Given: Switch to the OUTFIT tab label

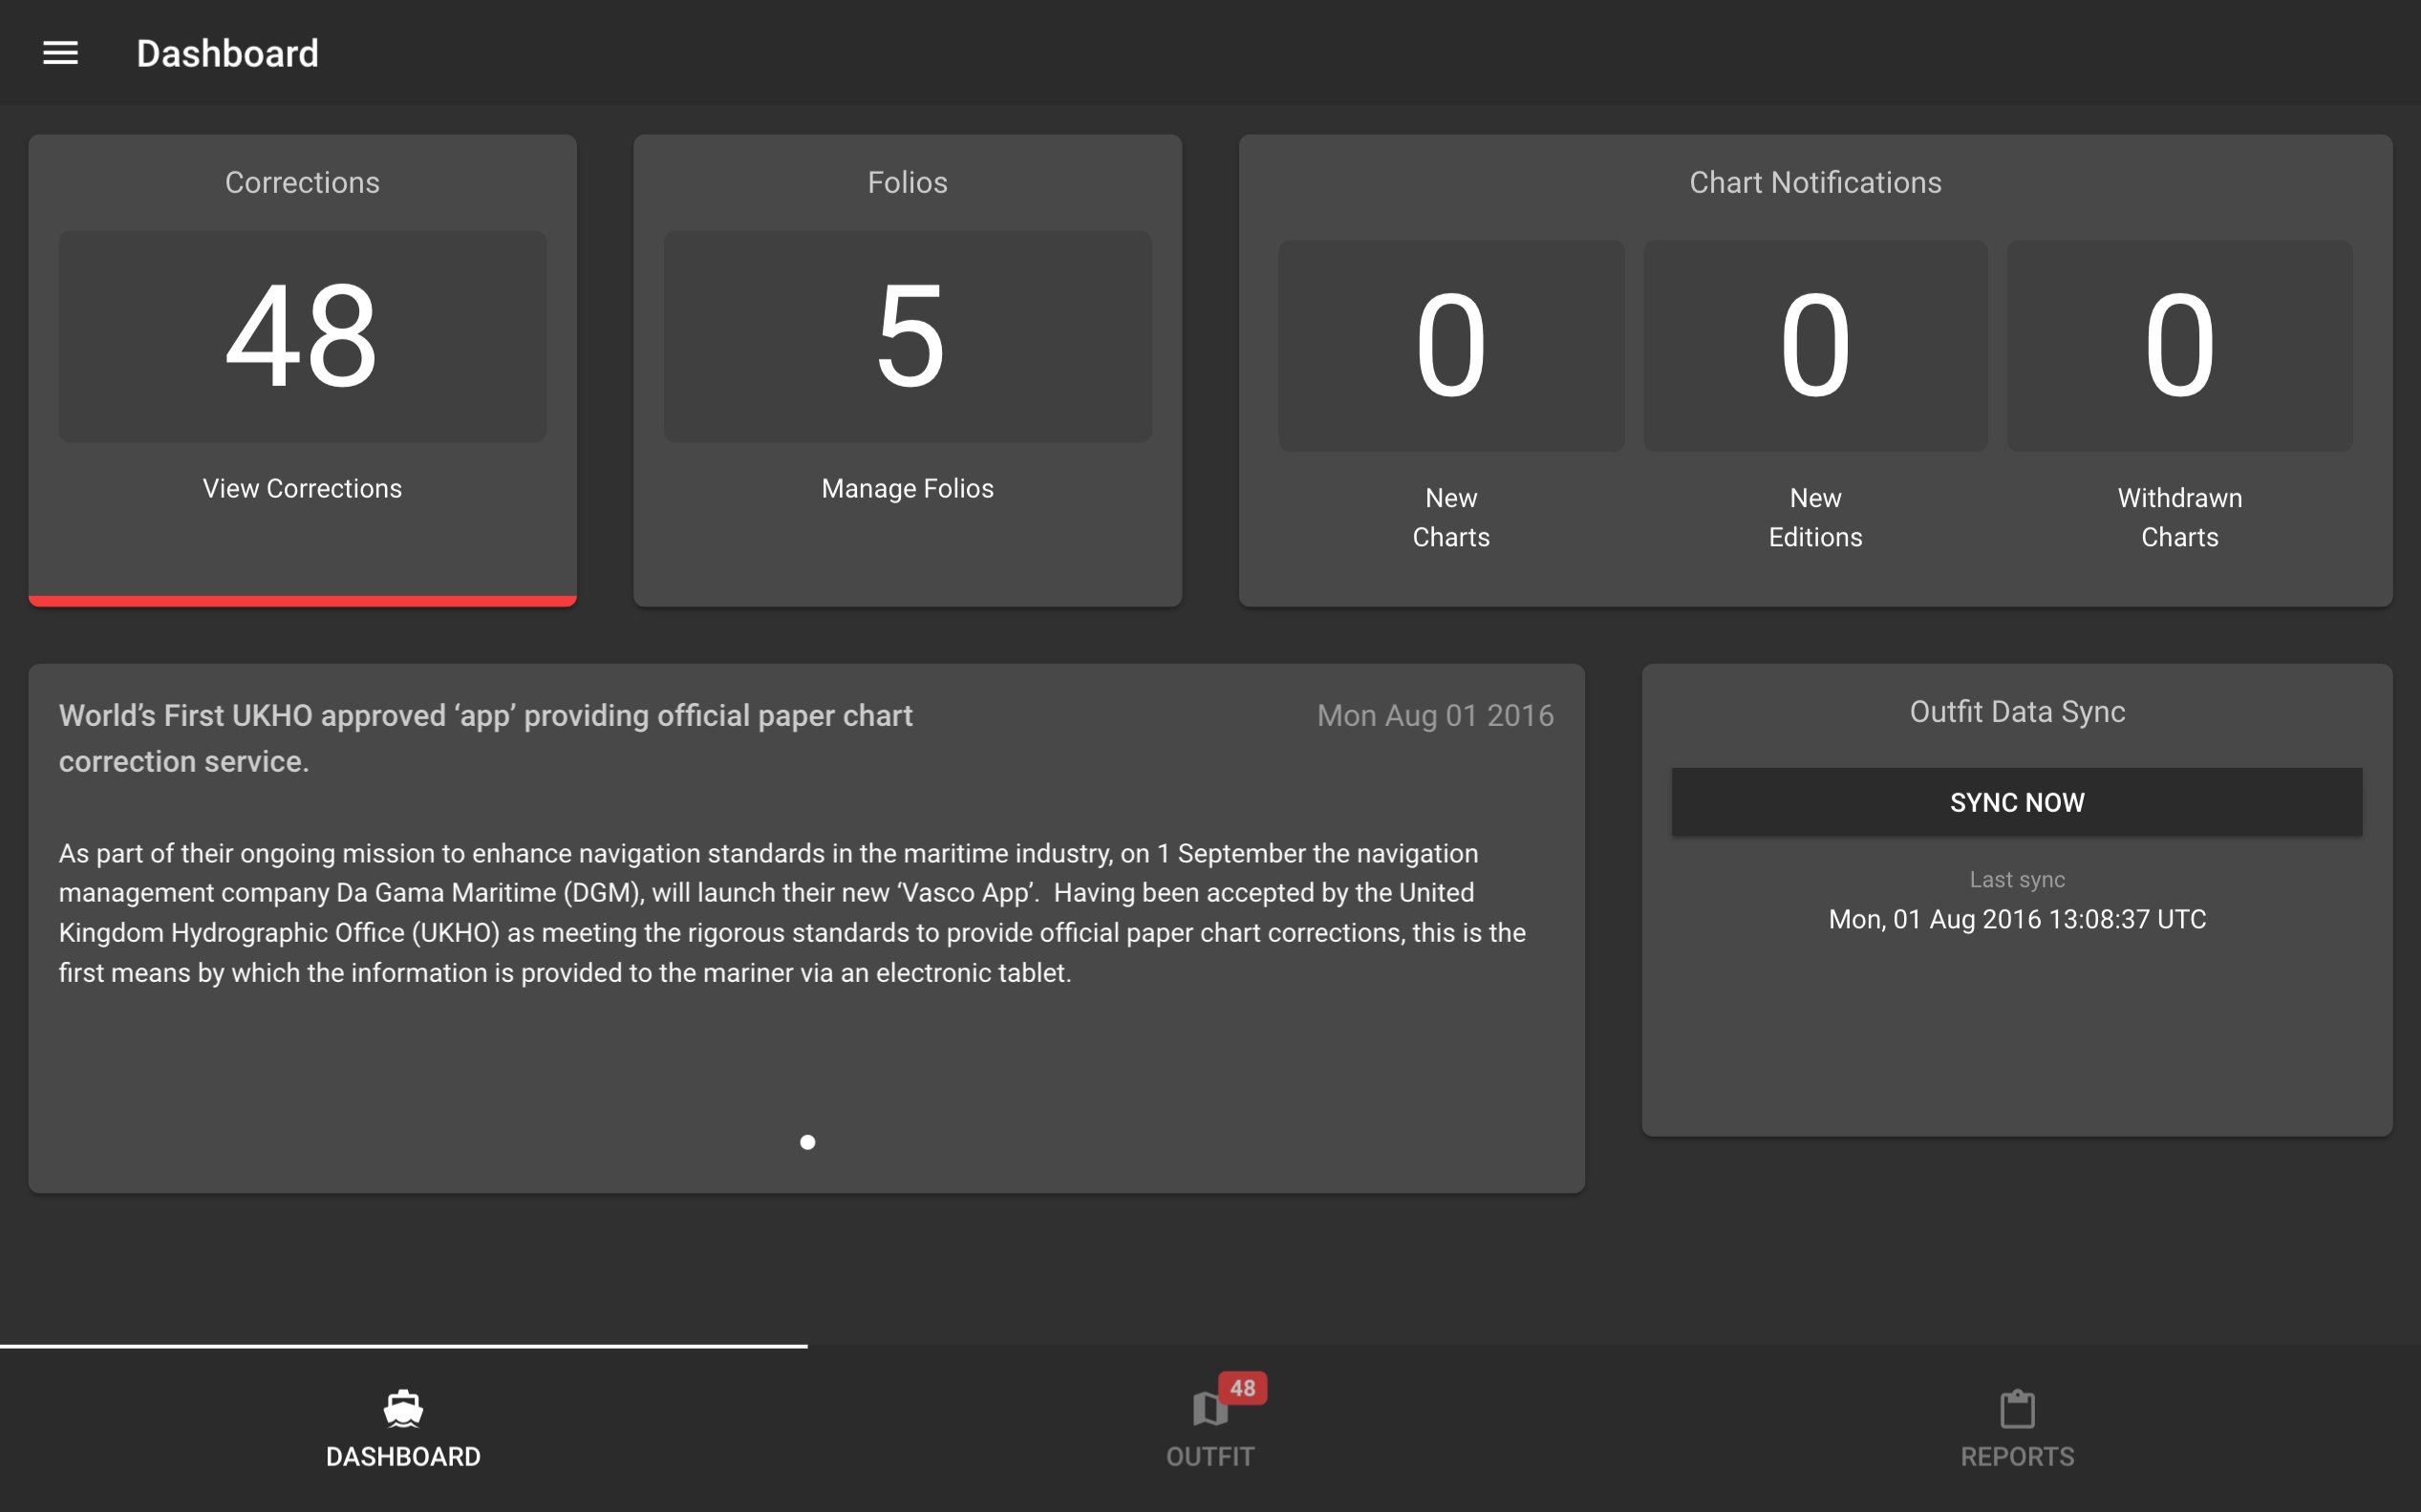Looking at the screenshot, I should [1209, 1456].
